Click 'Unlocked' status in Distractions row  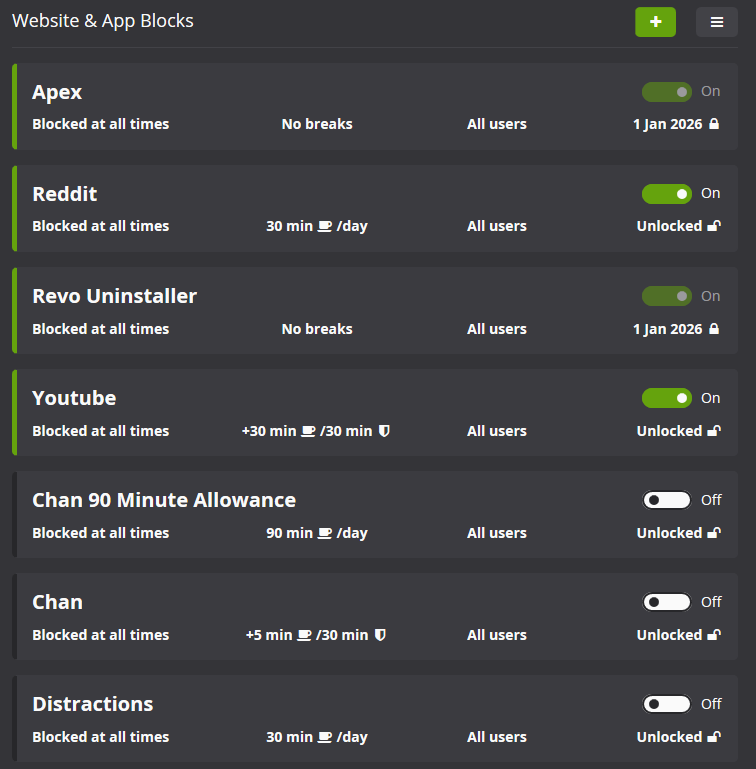(669, 737)
